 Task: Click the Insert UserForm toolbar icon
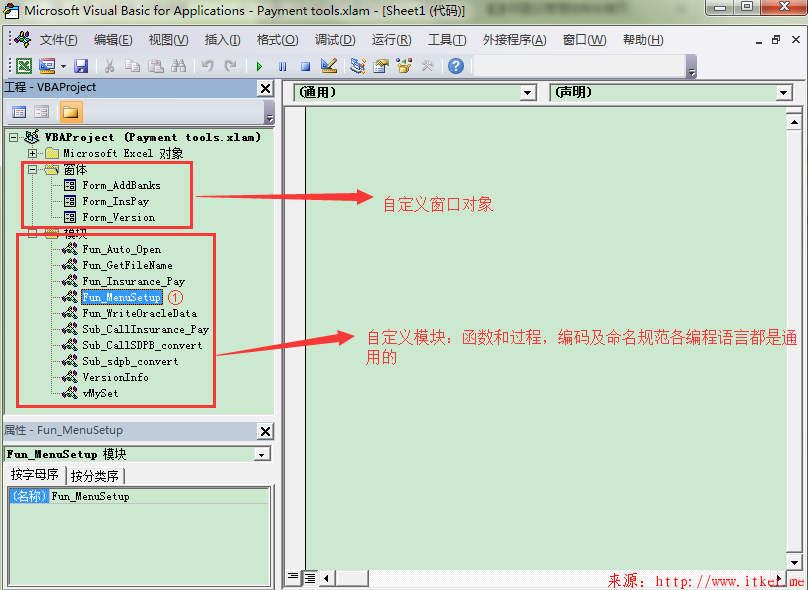click(x=47, y=66)
